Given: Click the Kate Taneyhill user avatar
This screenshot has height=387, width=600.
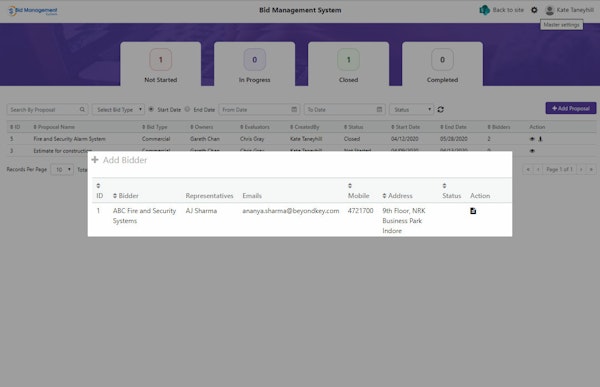Looking at the screenshot, I should (x=549, y=10).
